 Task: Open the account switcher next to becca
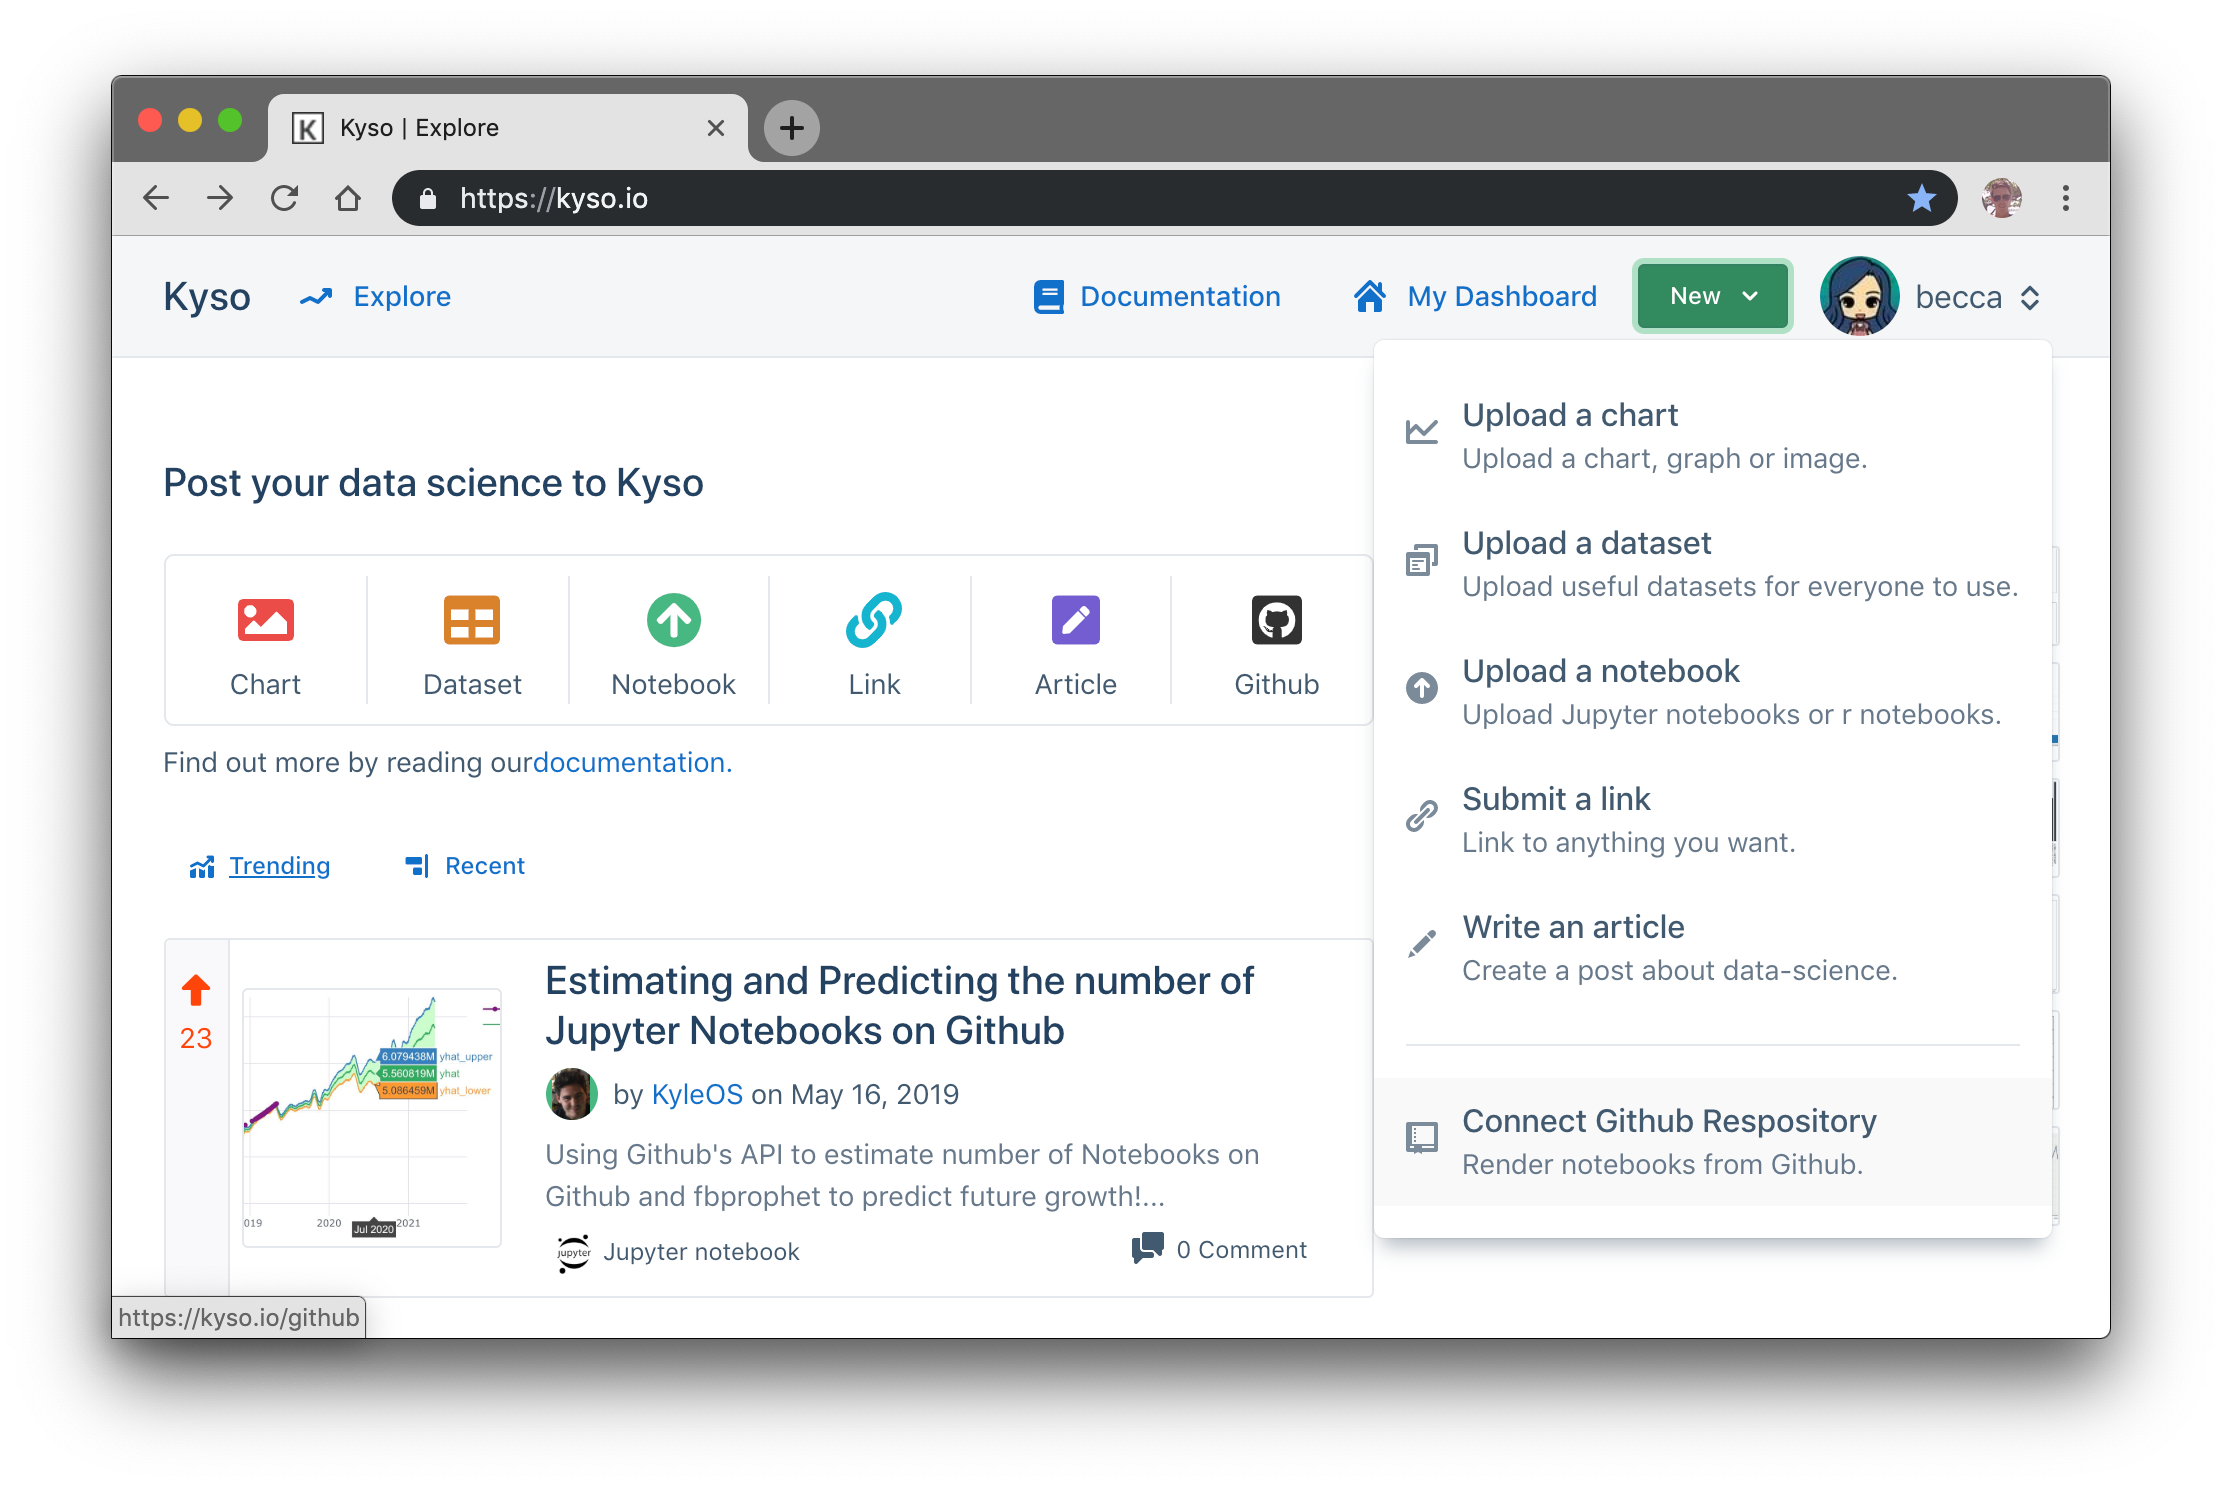click(x=2030, y=297)
